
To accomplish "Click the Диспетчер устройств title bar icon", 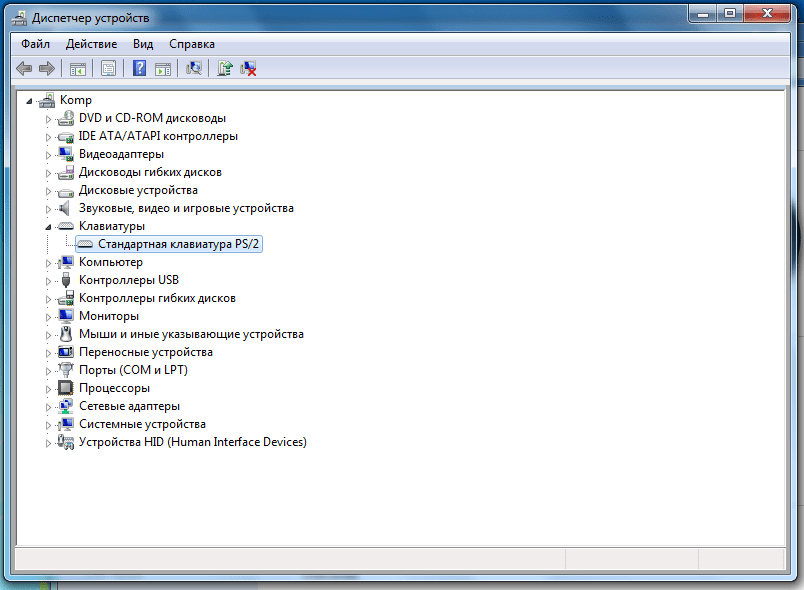I will click(x=19, y=18).
